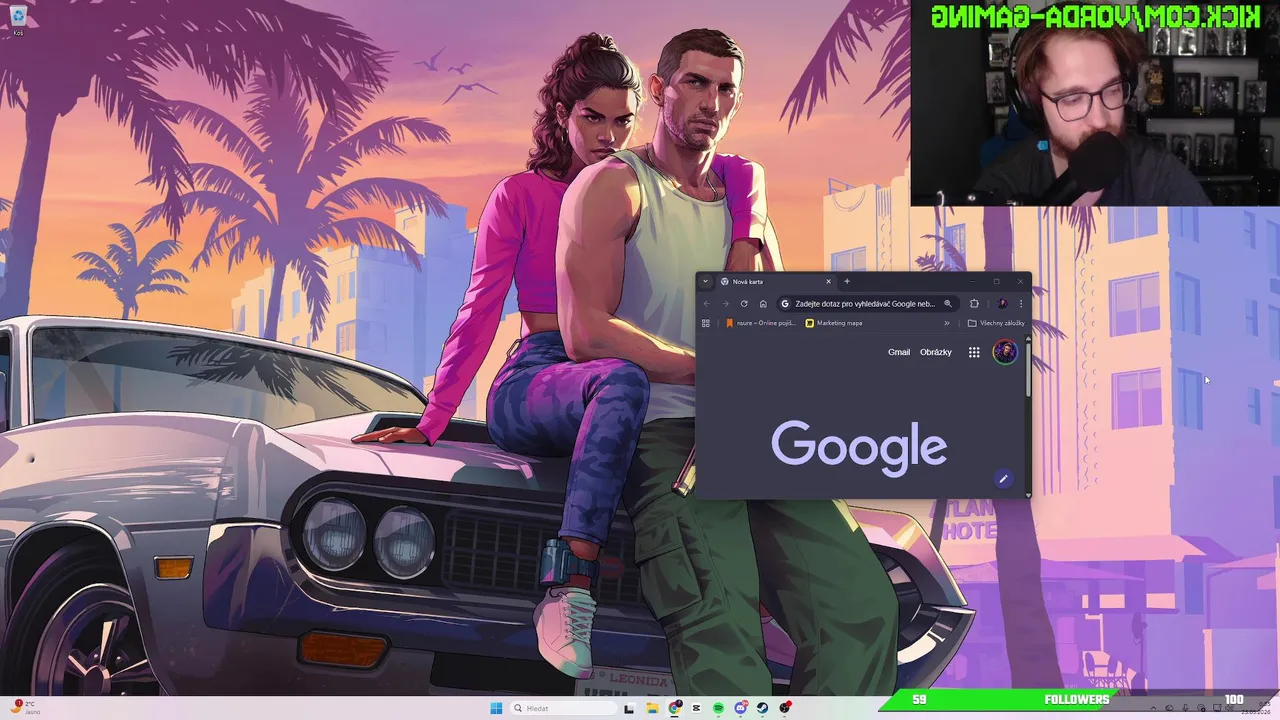Expand hidden bookmarks double chevron
The image size is (1280, 720).
[x=946, y=323]
